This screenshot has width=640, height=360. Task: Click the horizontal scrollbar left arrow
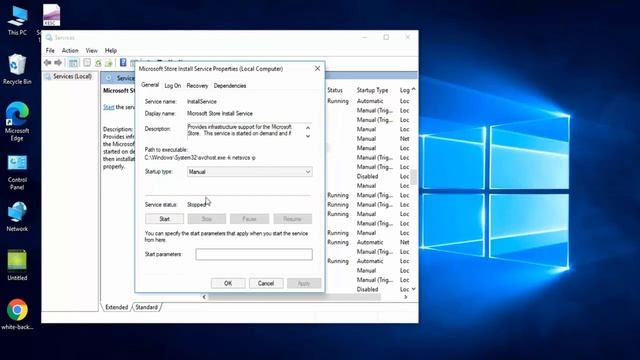[x=204, y=297]
